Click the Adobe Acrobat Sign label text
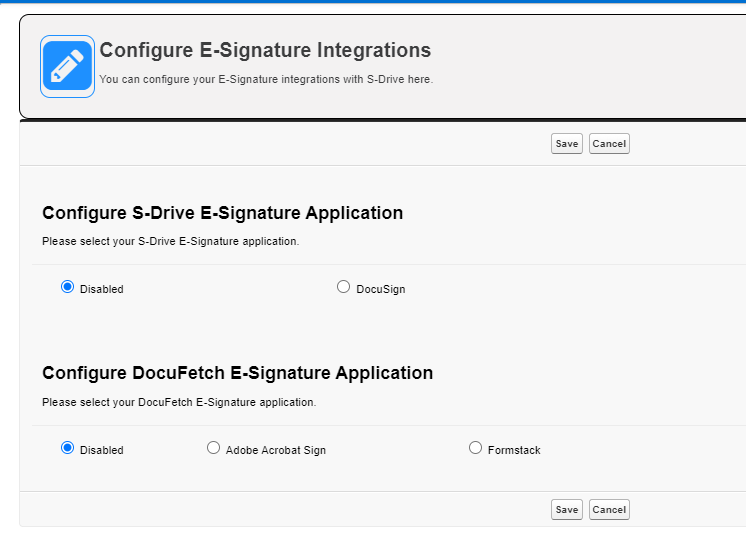The height and width of the screenshot is (545, 746). coord(275,451)
